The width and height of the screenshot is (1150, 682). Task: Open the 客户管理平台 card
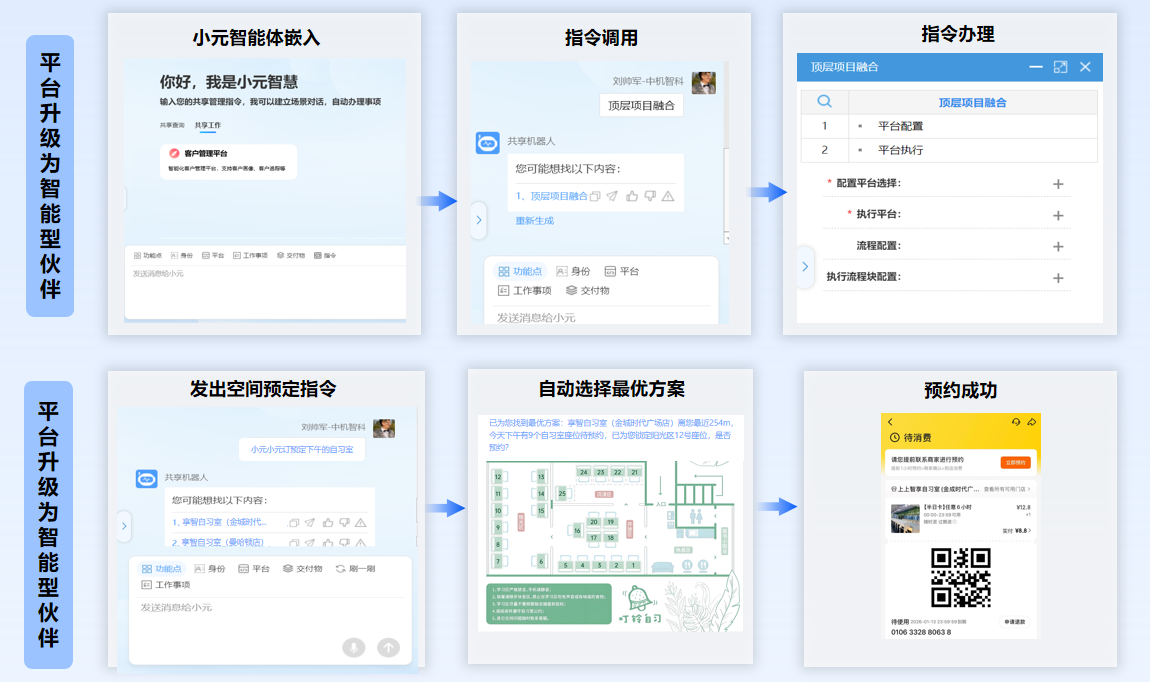[228, 161]
